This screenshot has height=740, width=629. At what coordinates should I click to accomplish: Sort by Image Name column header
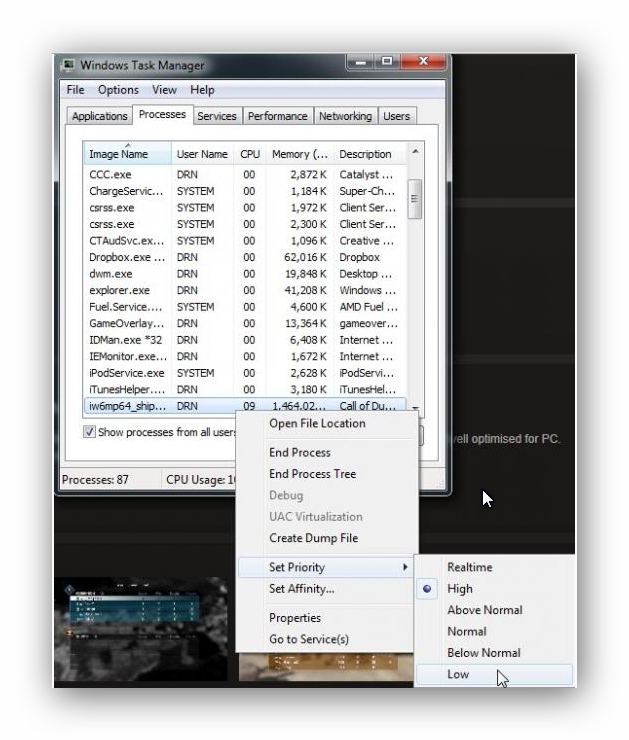point(127,154)
